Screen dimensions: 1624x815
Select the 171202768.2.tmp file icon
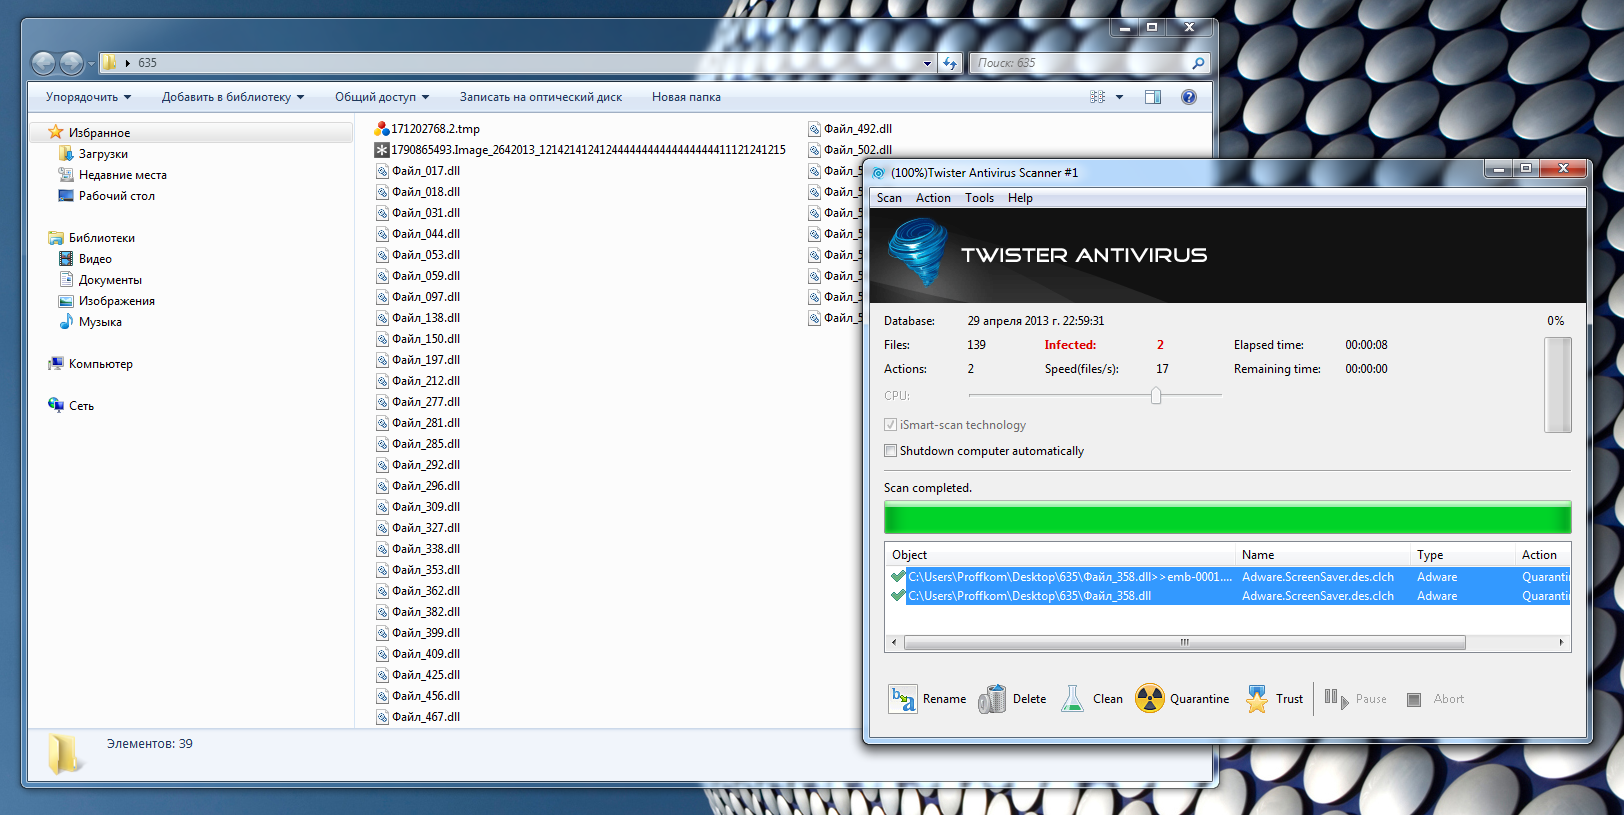pos(382,129)
